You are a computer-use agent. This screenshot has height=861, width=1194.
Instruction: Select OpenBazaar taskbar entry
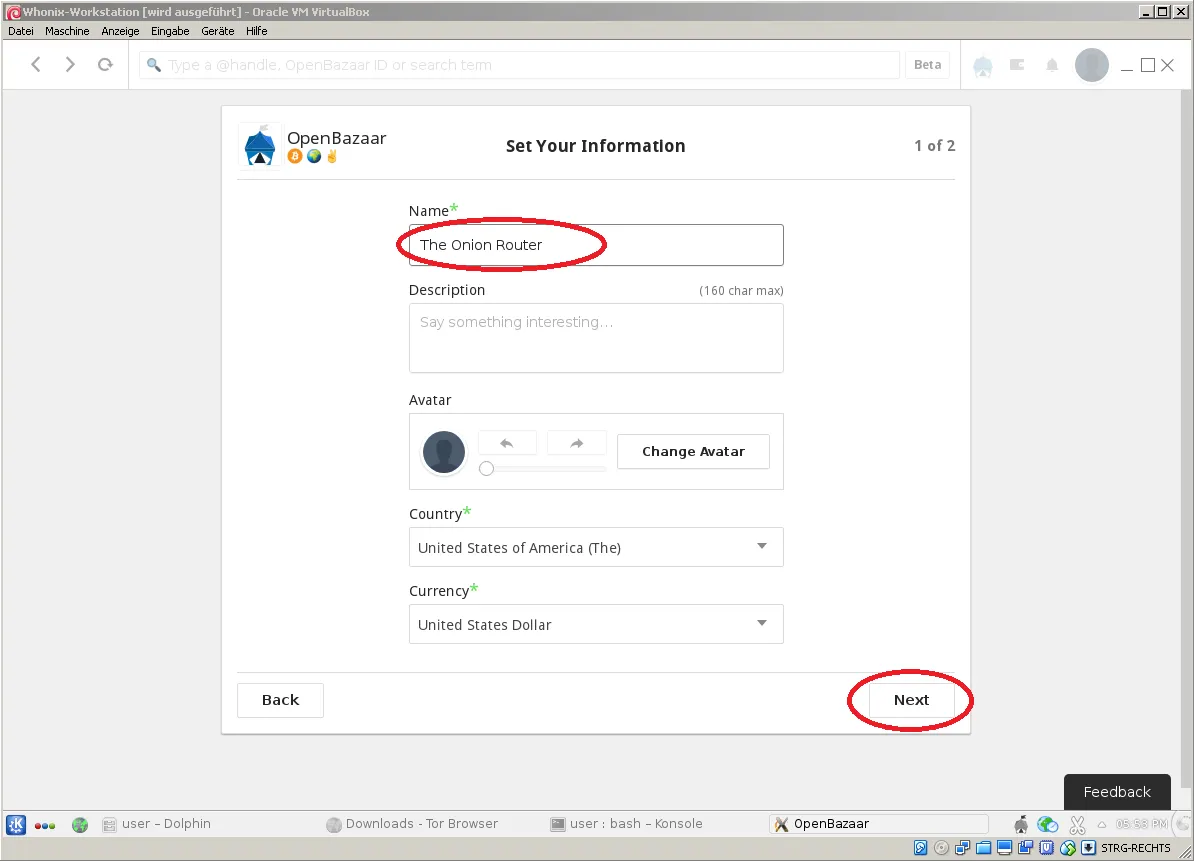[879, 824]
